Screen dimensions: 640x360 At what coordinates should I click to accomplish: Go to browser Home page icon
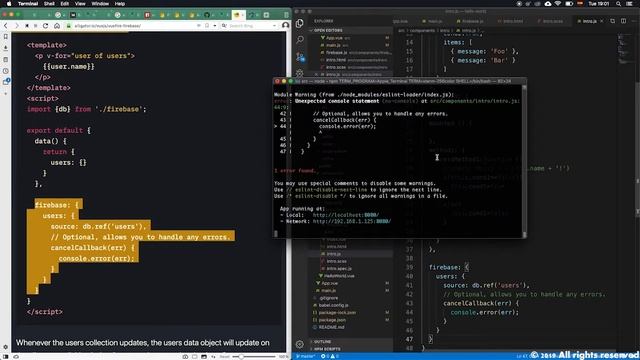57,26
